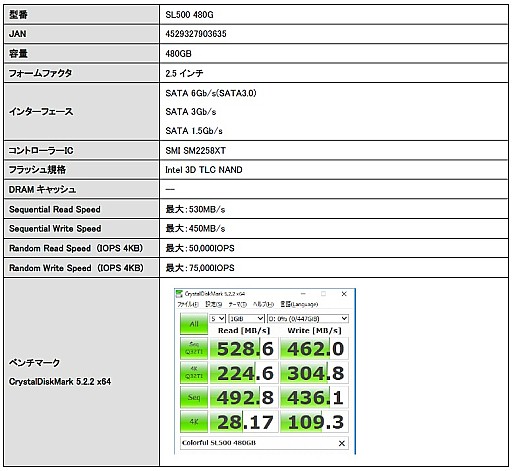Click the コントローラーIC row label
Viewport: 512px width, 471px height.
(41, 151)
